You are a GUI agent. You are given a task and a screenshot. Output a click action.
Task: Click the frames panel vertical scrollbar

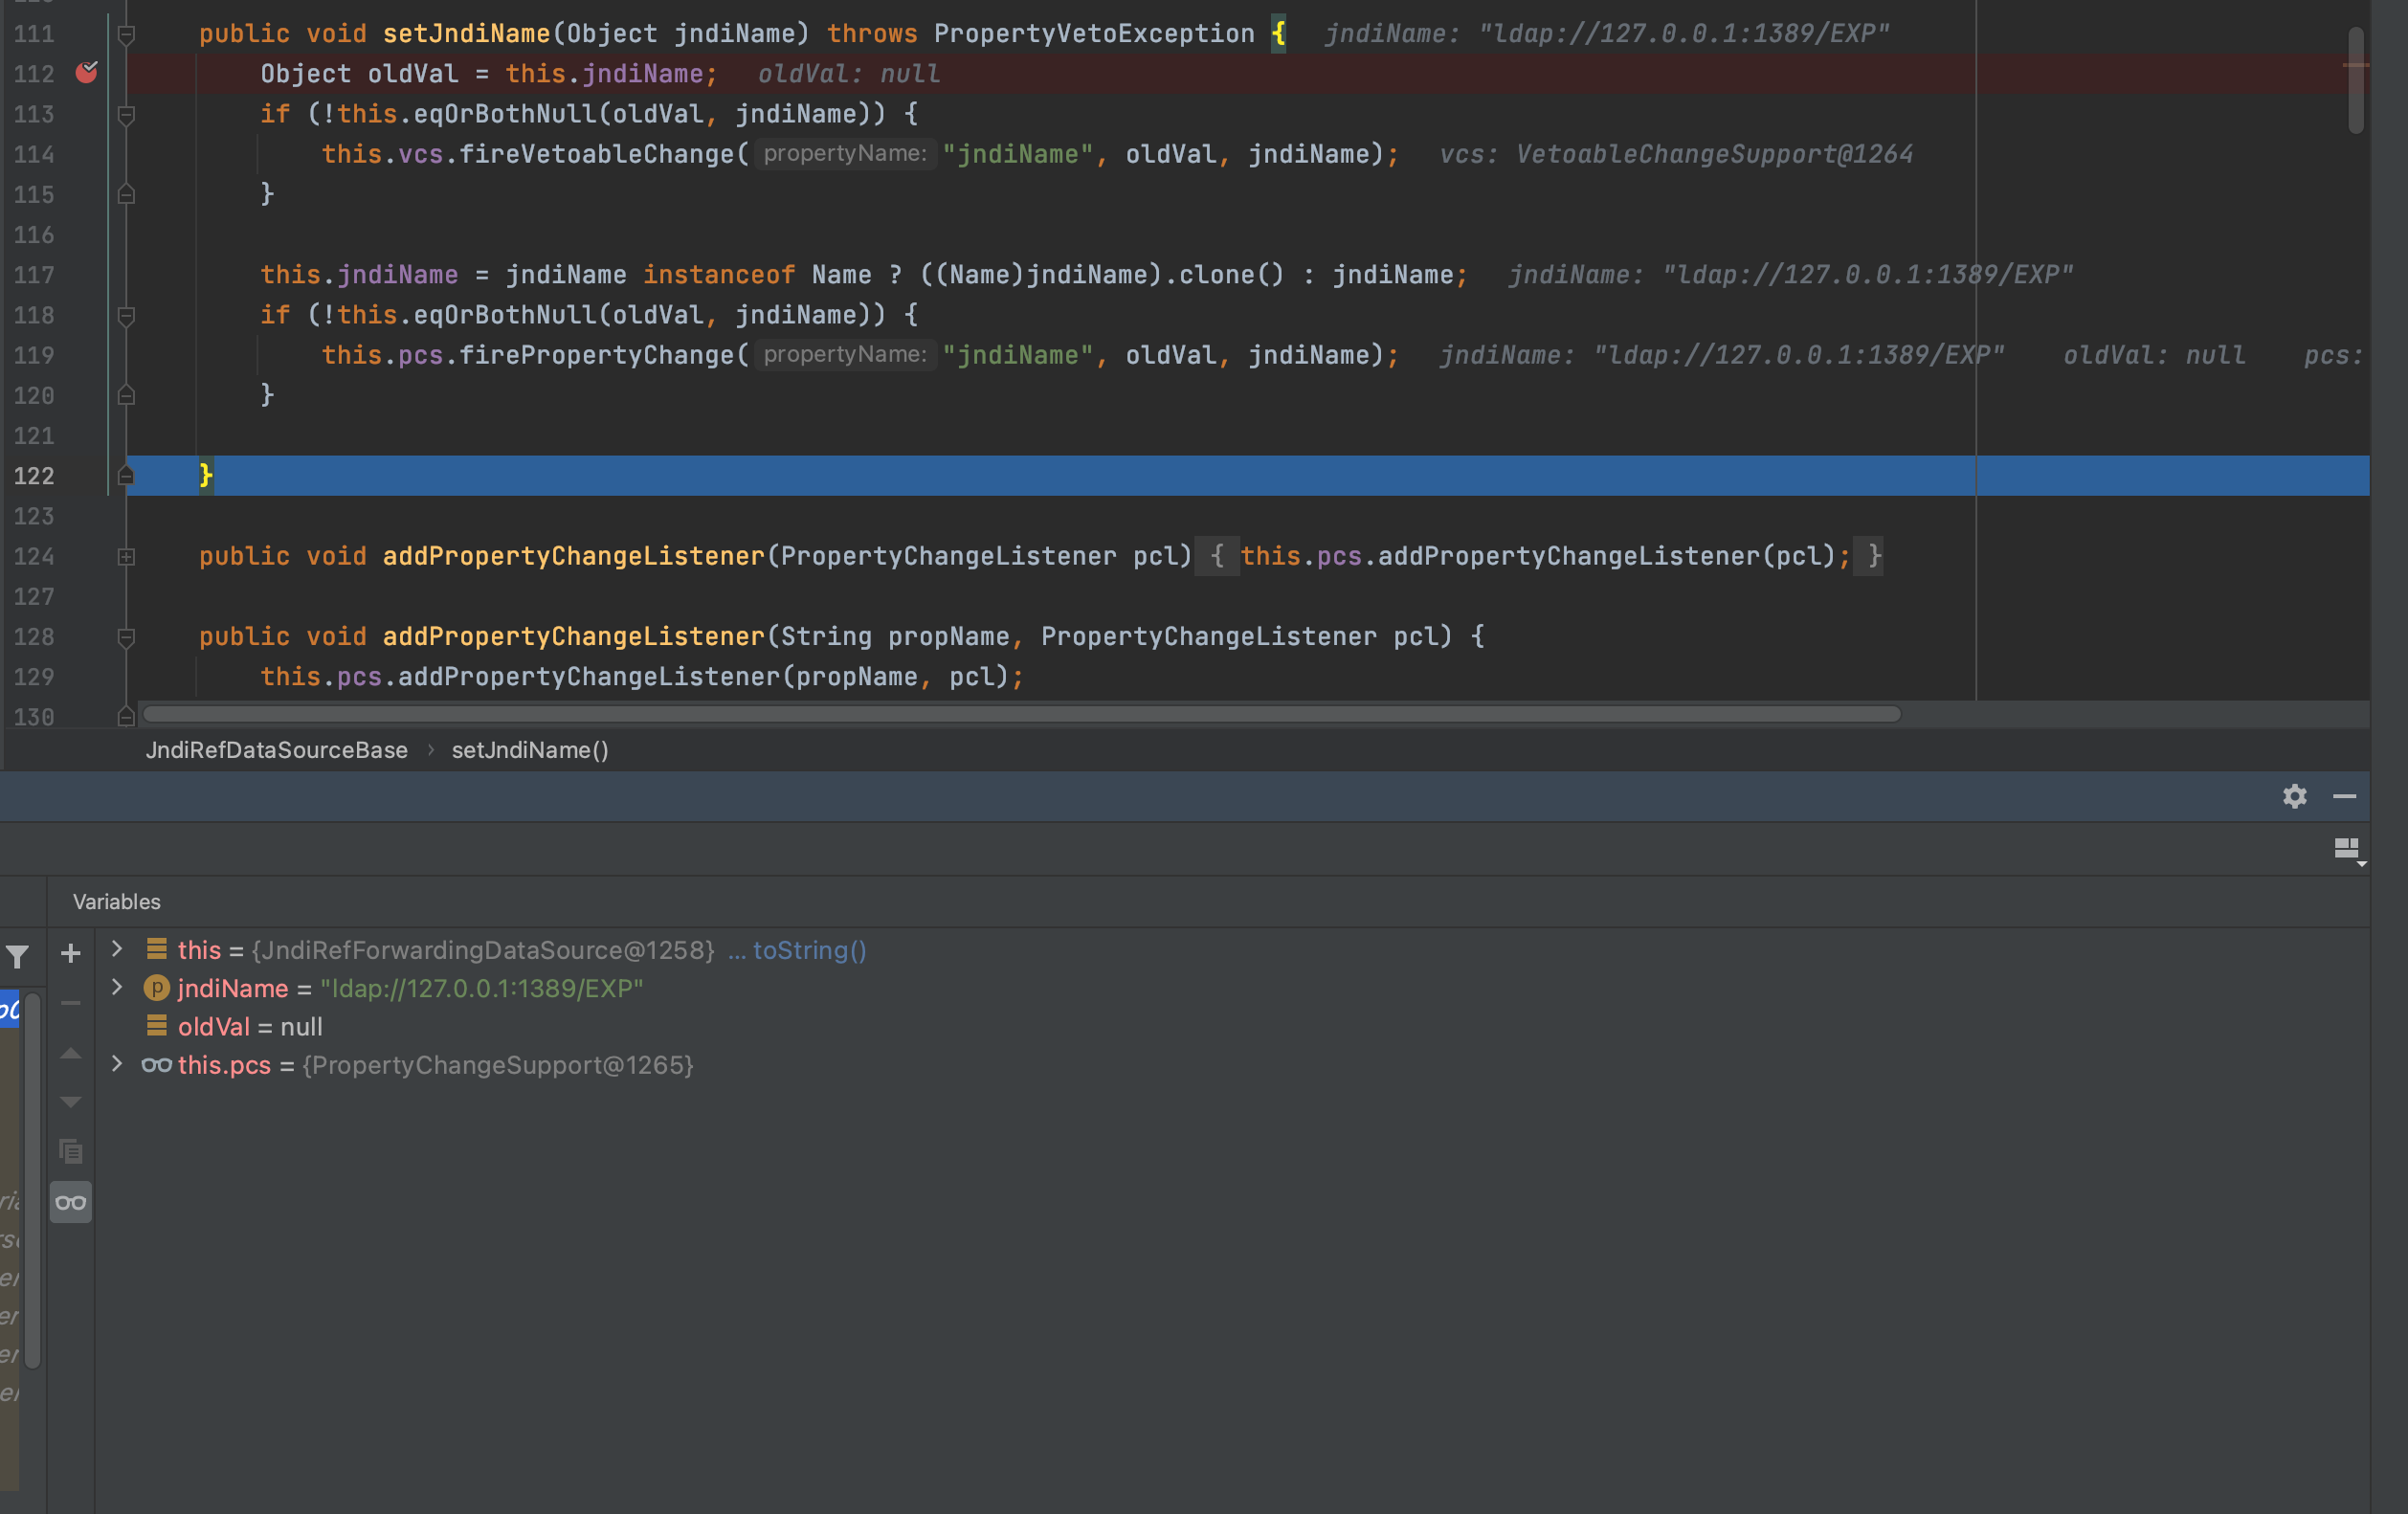click(32, 1180)
